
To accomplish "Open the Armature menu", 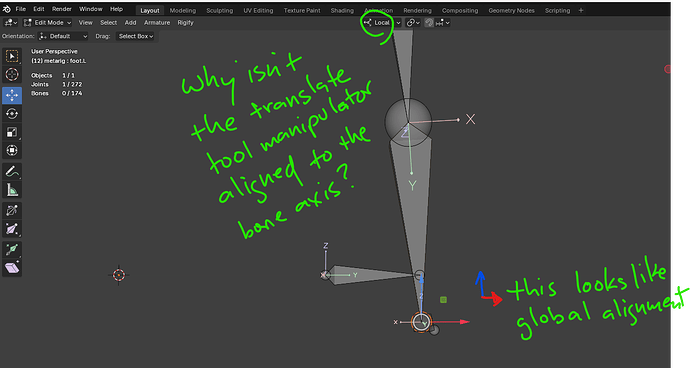I will 157,23.
